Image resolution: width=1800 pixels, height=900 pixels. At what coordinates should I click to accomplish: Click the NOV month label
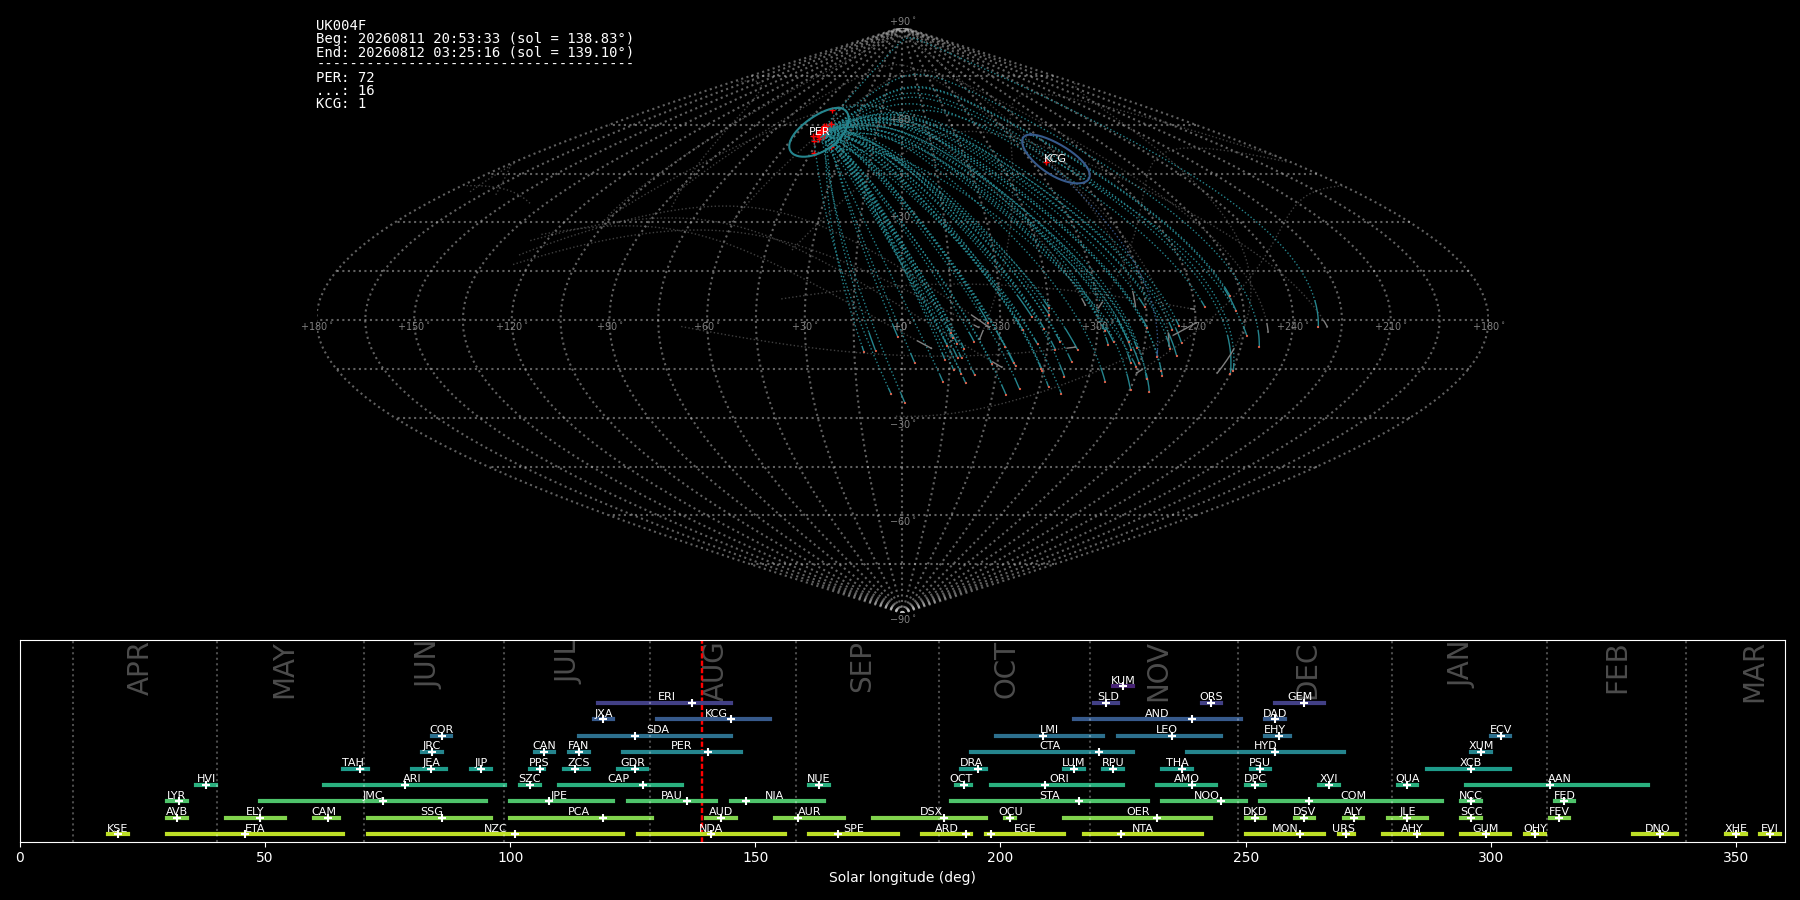pos(1157,673)
